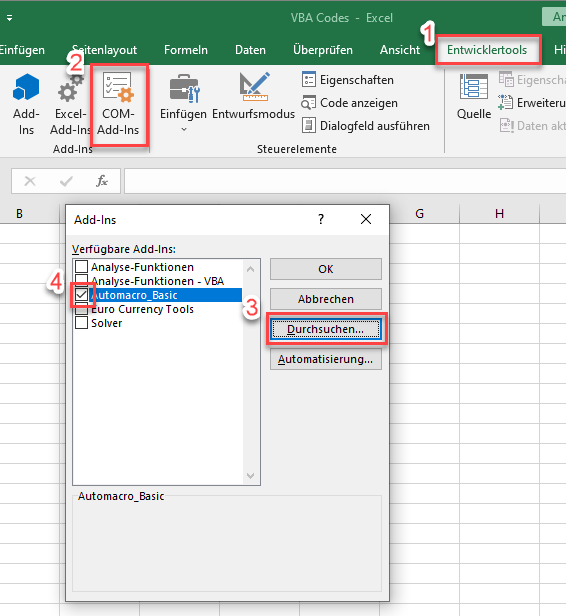This screenshot has width=566, height=616.
Task: Switch to the Ansicht tab
Action: click(x=400, y=50)
